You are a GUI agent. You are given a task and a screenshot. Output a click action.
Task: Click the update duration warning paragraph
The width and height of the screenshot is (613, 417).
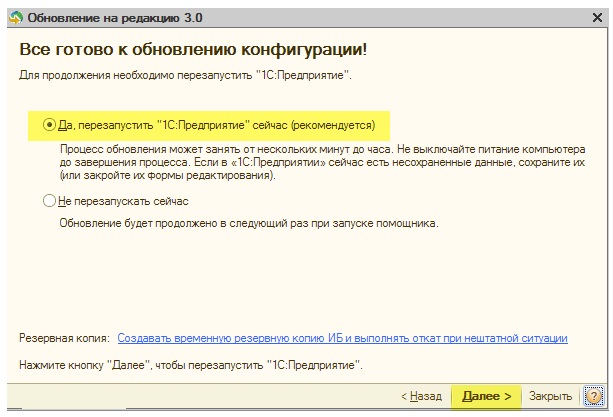coord(323,162)
